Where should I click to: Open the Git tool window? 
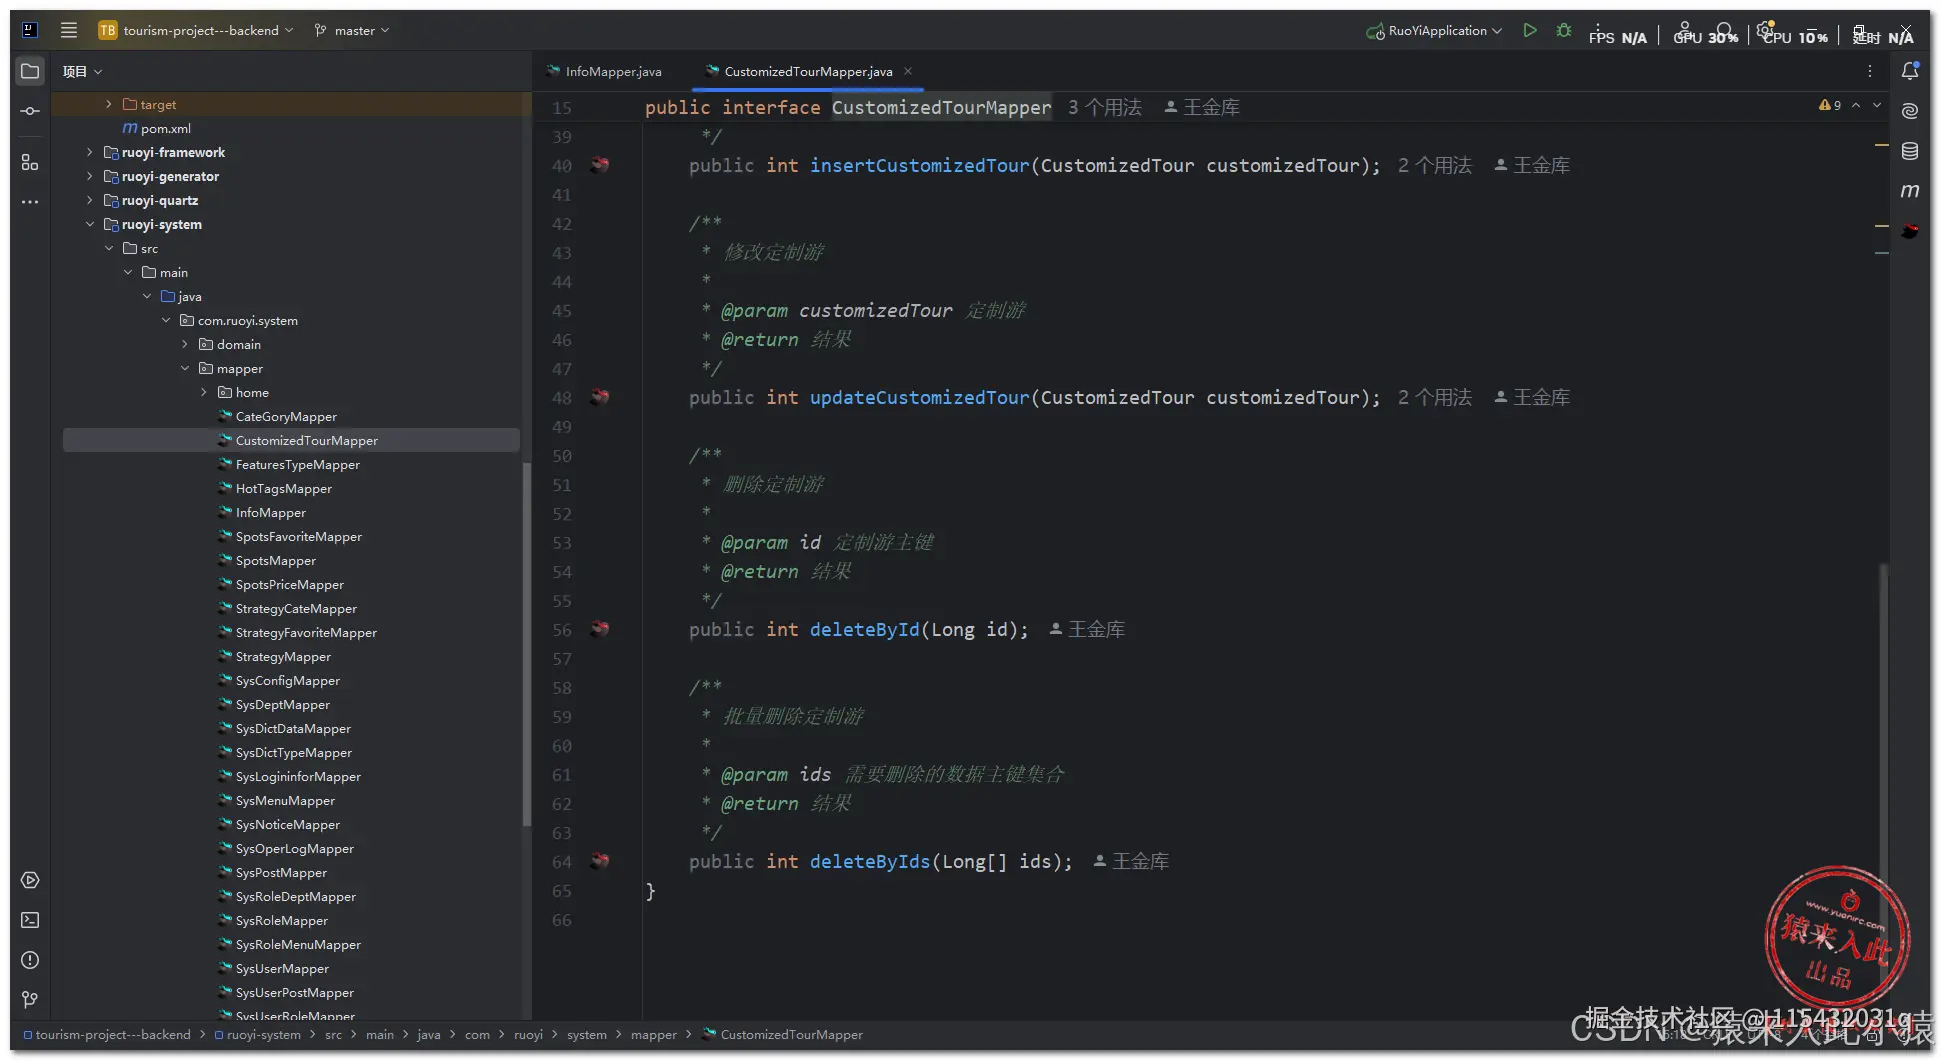pyautogui.click(x=30, y=1000)
